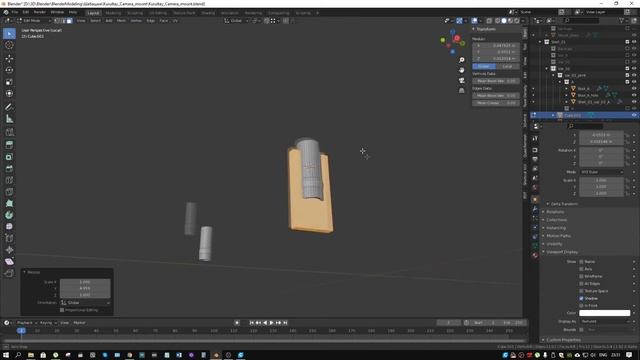Viewport: 640px width, 360px height.
Task: Expand the Motion Paths section
Action: 558,236
